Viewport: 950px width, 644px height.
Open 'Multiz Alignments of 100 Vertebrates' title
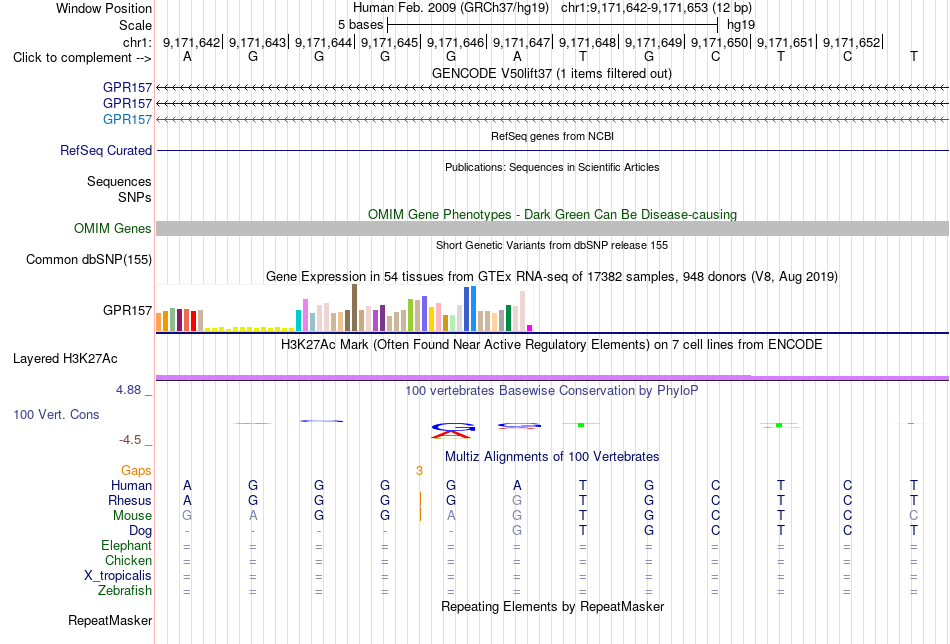click(552, 457)
